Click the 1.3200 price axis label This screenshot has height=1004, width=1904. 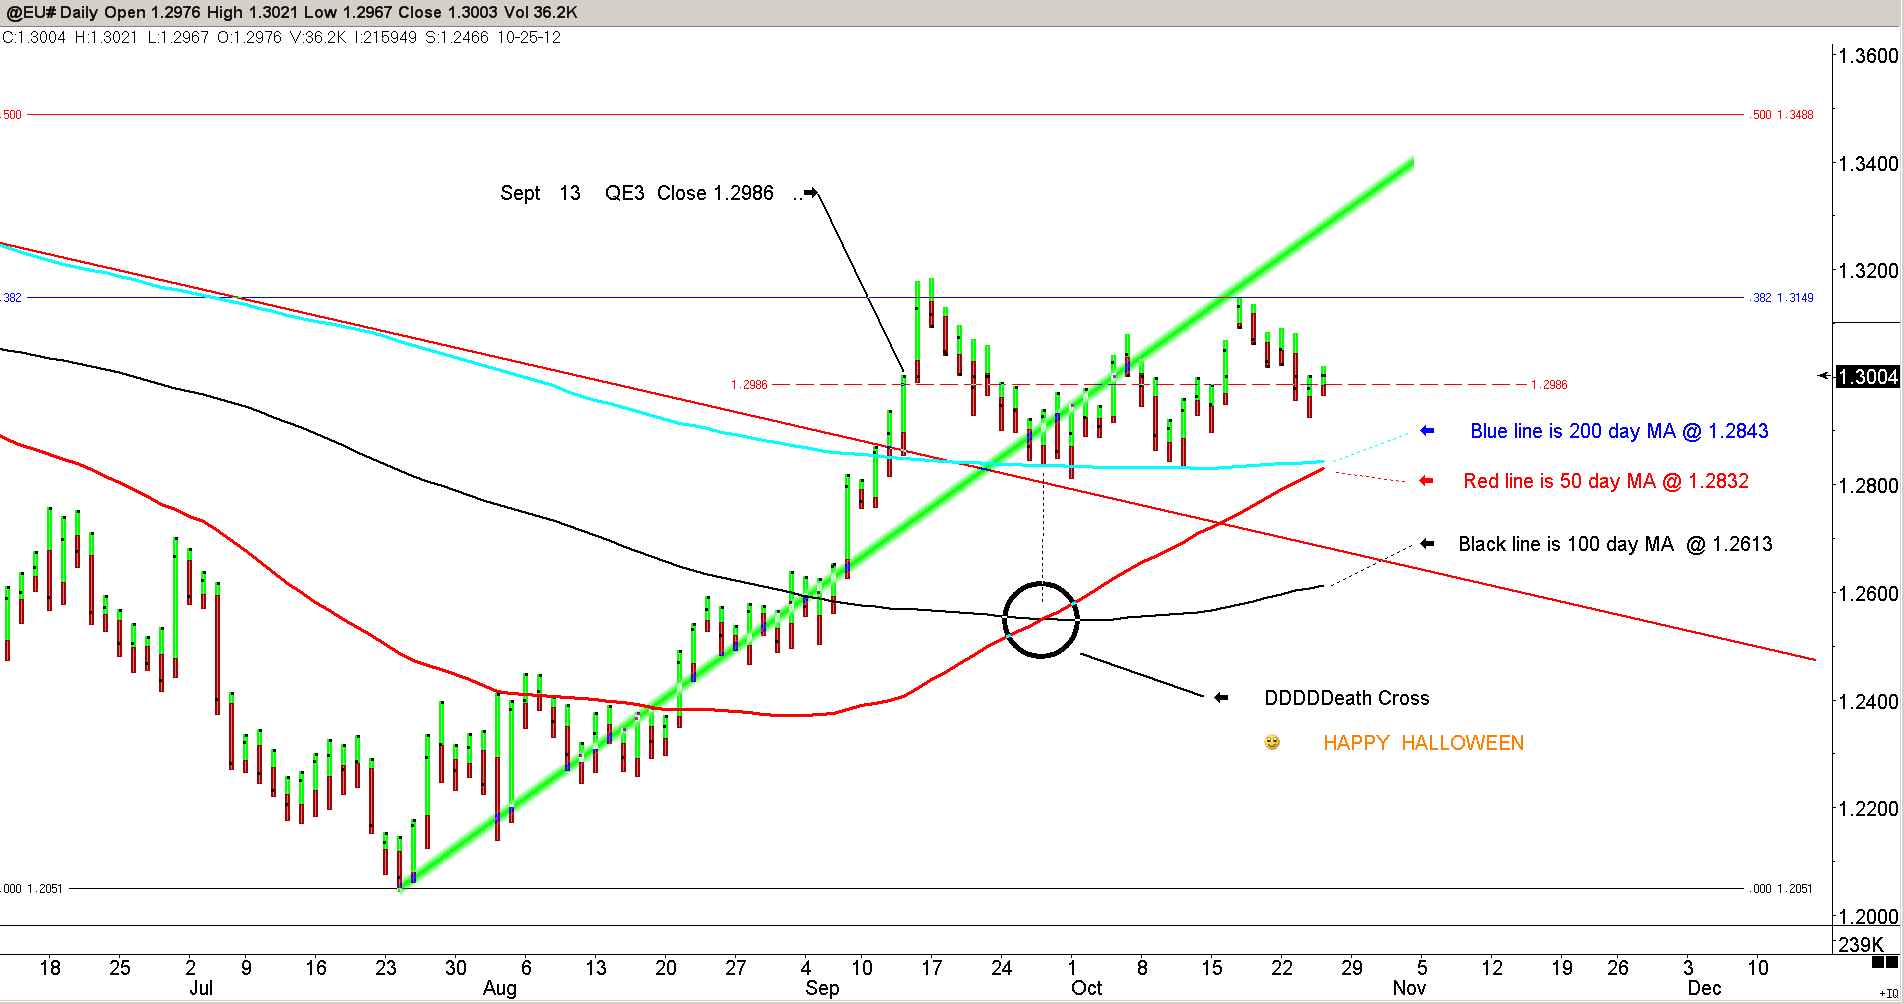(1868, 271)
